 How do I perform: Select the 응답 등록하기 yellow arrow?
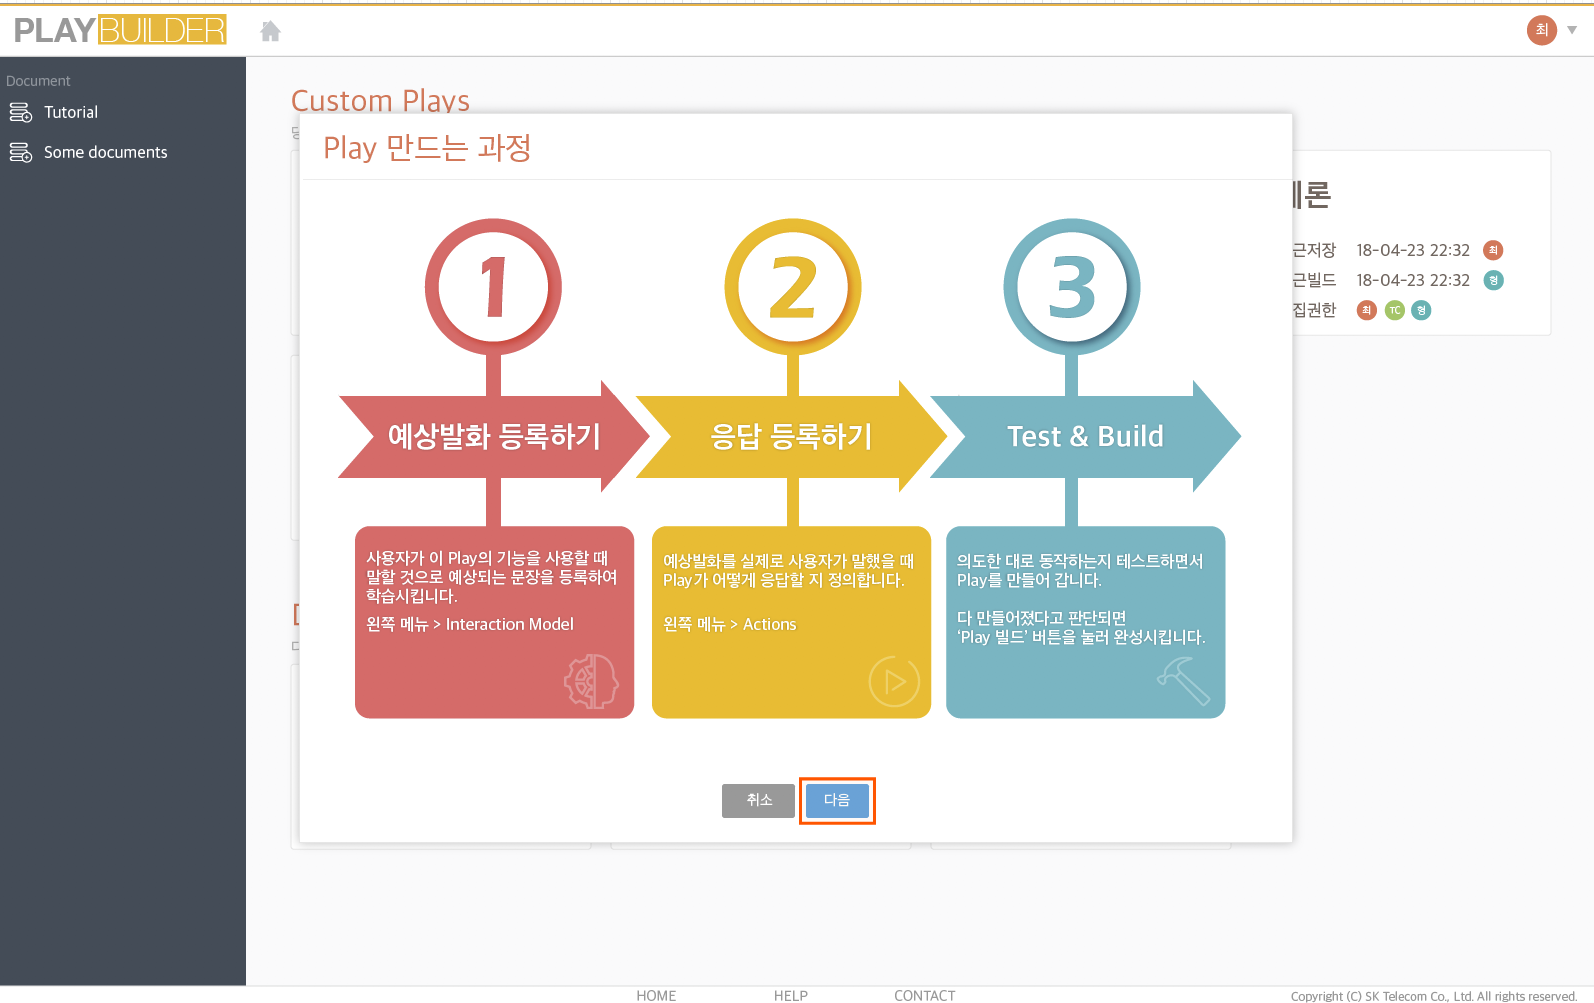tap(791, 436)
